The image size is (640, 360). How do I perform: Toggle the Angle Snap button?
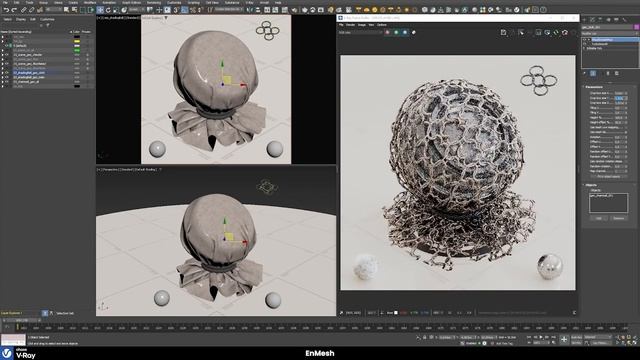click(184, 10)
